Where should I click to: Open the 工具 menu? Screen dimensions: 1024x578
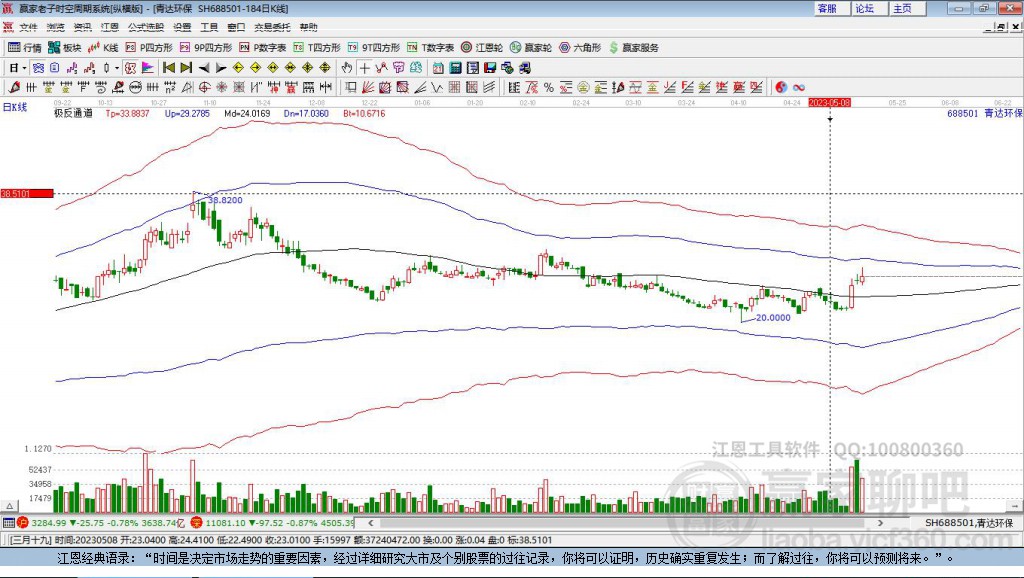pos(208,27)
